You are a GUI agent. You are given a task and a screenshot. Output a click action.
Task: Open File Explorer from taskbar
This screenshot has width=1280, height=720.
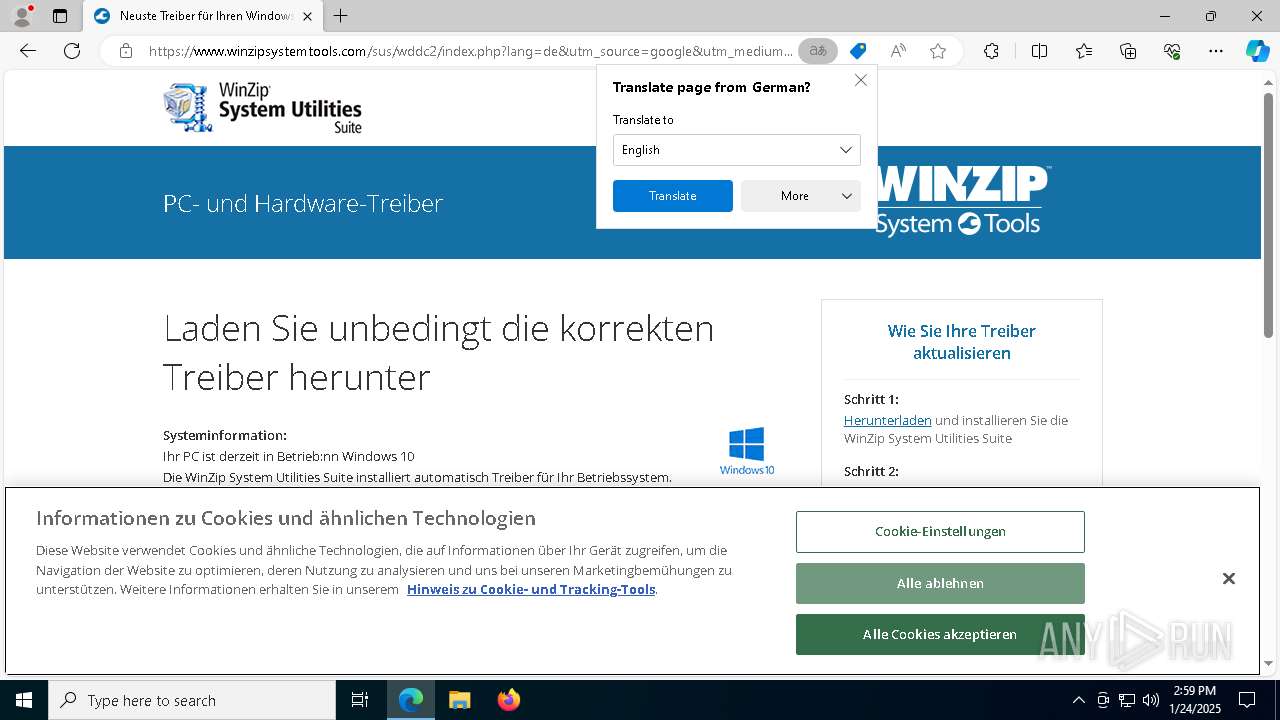(459, 700)
